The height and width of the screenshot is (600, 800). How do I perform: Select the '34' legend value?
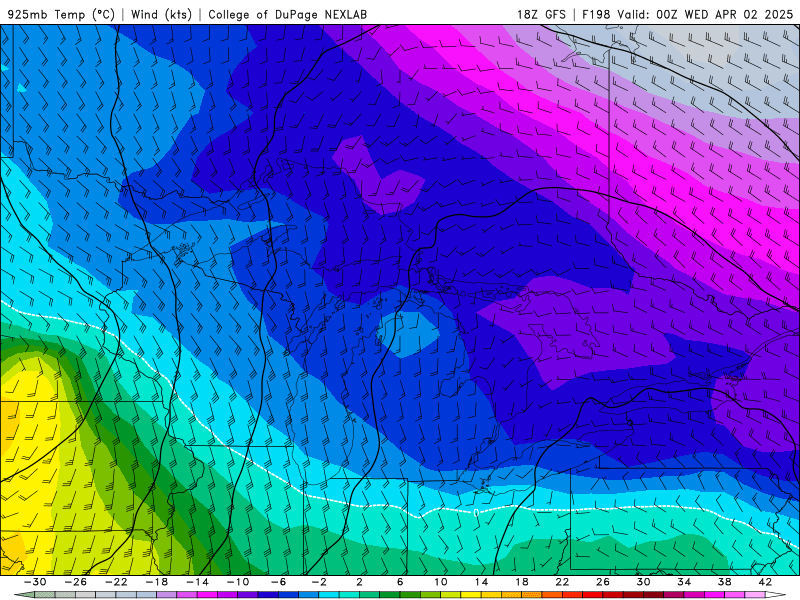pyautogui.click(x=684, y=582)
